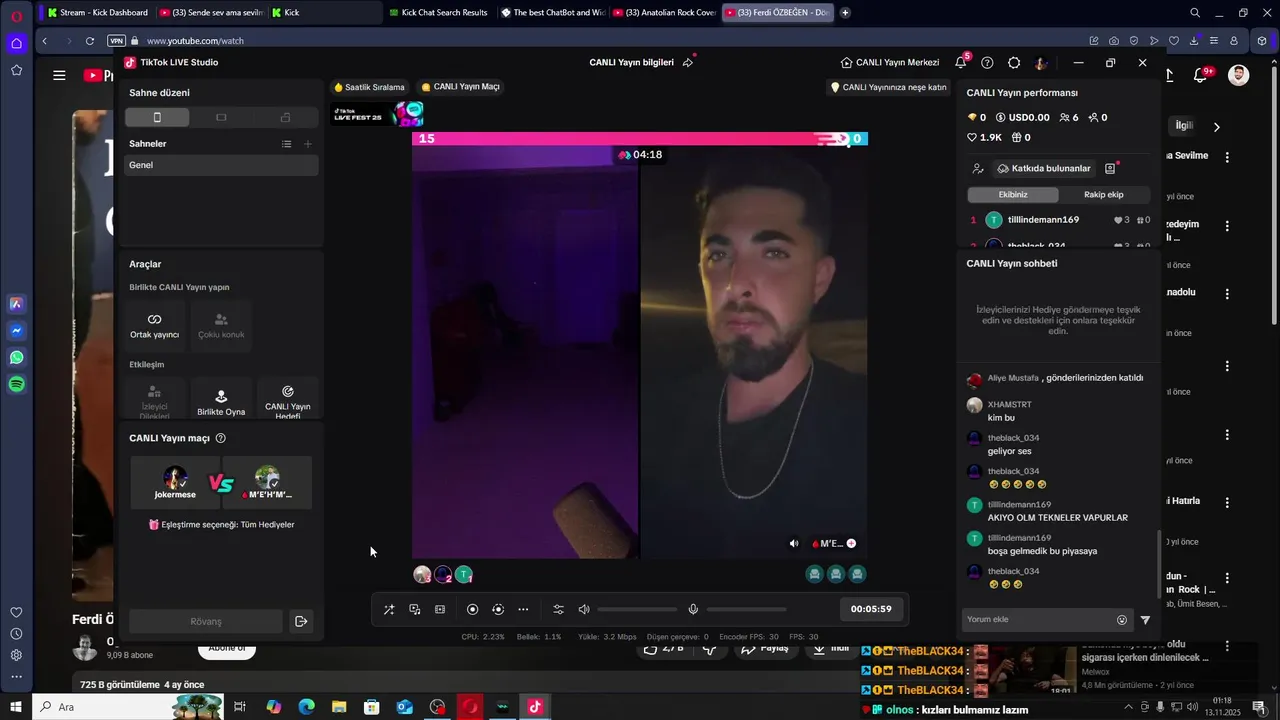Select the landscape scene layout icon

coord(221,117)
